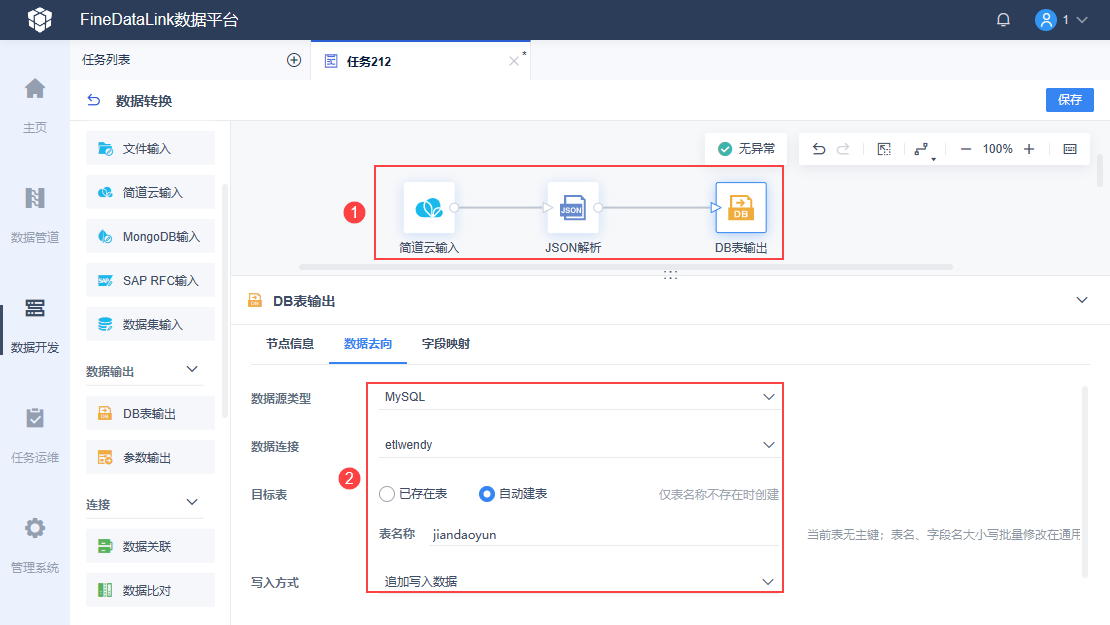
Task: Zoom in the canvas
Action: 1029,149
